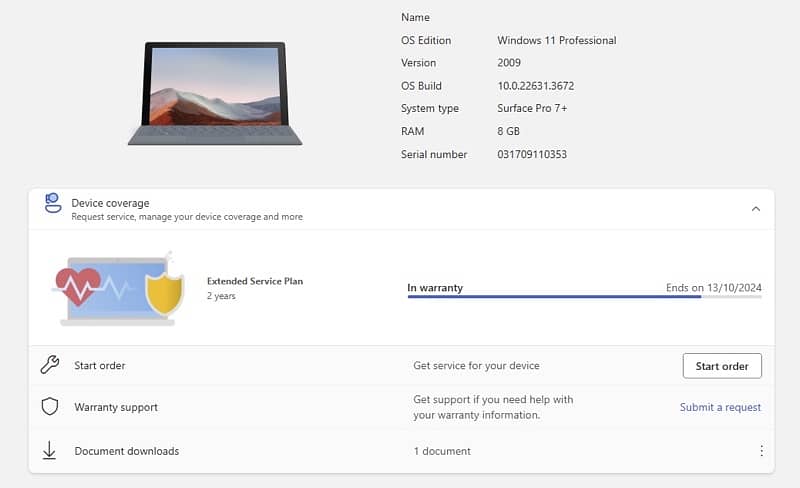
Task: Click the shield icon beside Warranty support
Action: pos(50,407)
